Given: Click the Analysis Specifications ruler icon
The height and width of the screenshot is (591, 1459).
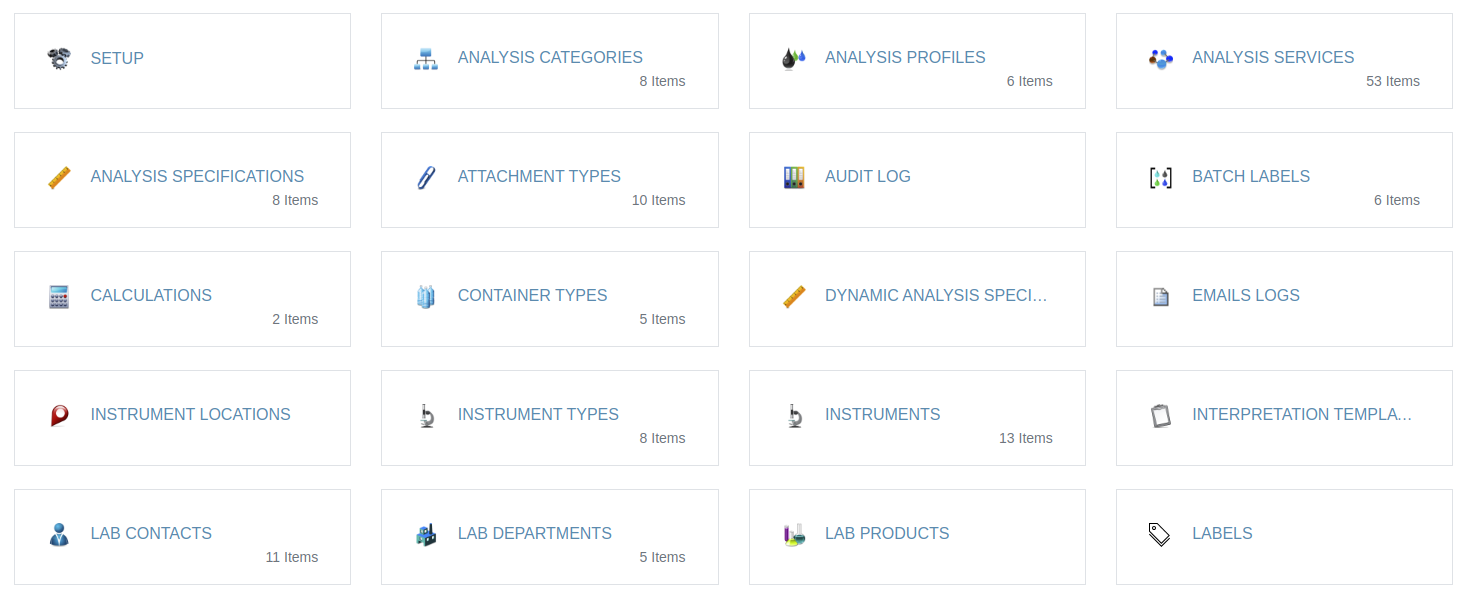Looking at the screenshot, I should click(x=59, y=177).
